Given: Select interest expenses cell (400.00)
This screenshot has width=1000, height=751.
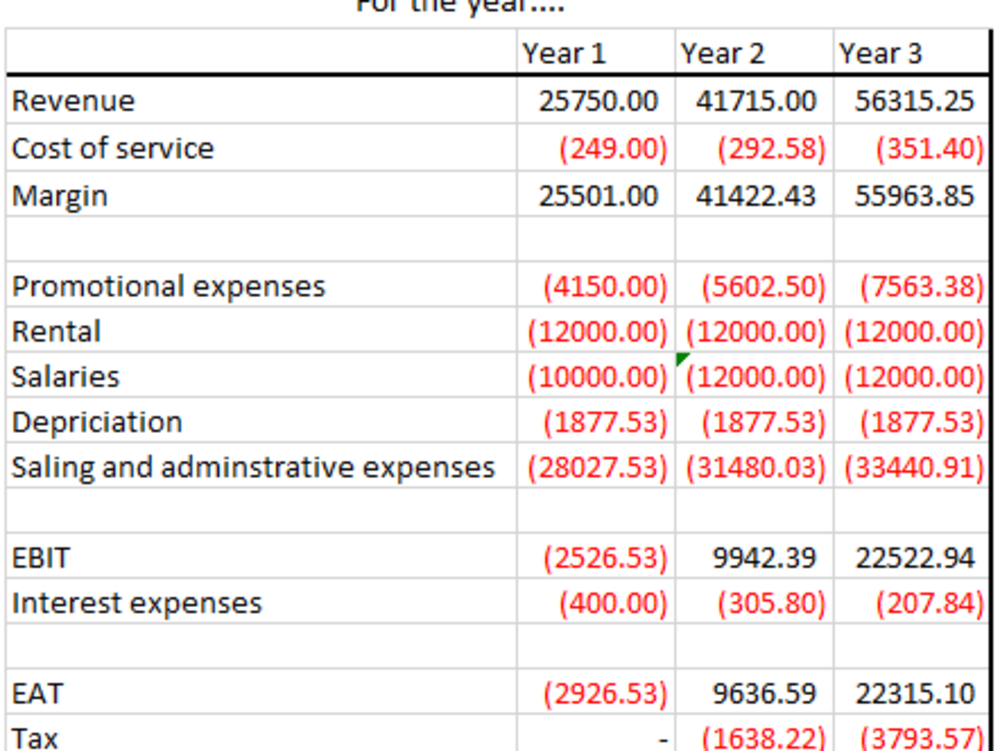Looking at the screenshot, I should pyautogui.click(x=596, y=602).
